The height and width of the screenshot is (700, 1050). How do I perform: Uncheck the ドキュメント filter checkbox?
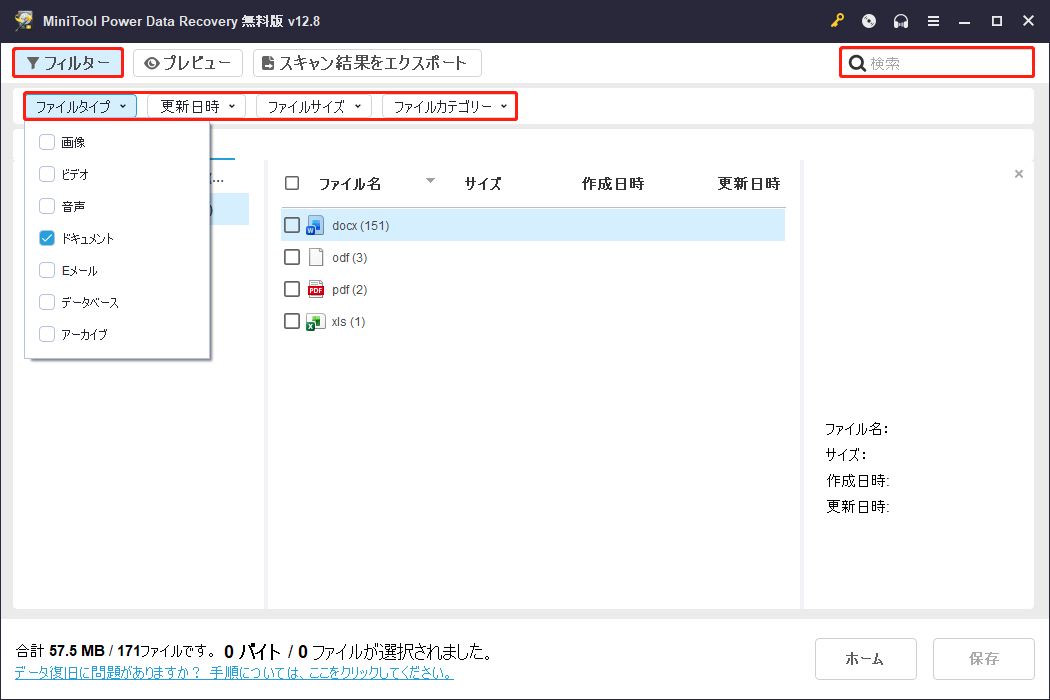[x=46, y=238]
